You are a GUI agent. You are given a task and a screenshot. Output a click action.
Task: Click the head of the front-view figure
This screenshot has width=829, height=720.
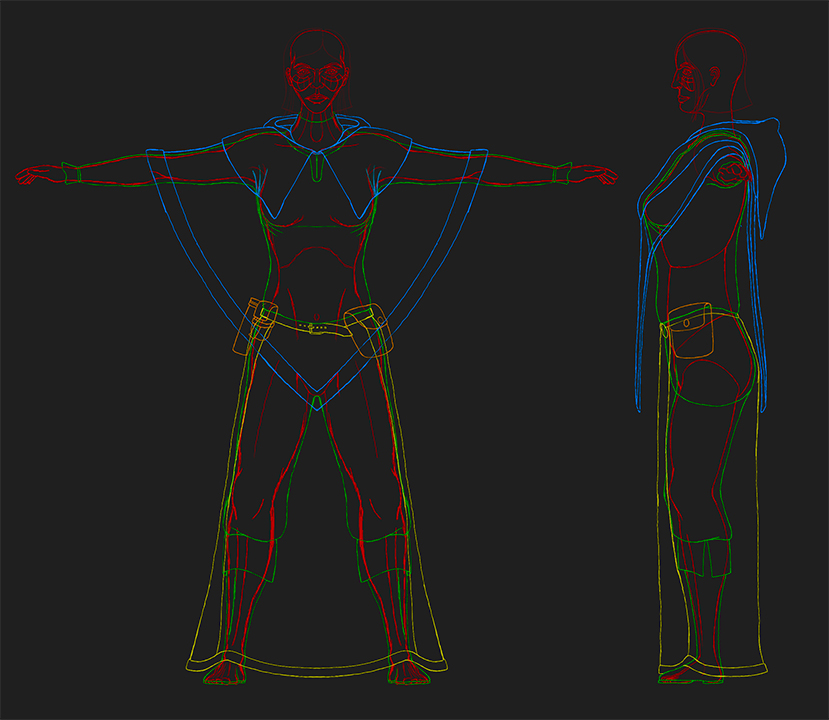pos(317,72)
